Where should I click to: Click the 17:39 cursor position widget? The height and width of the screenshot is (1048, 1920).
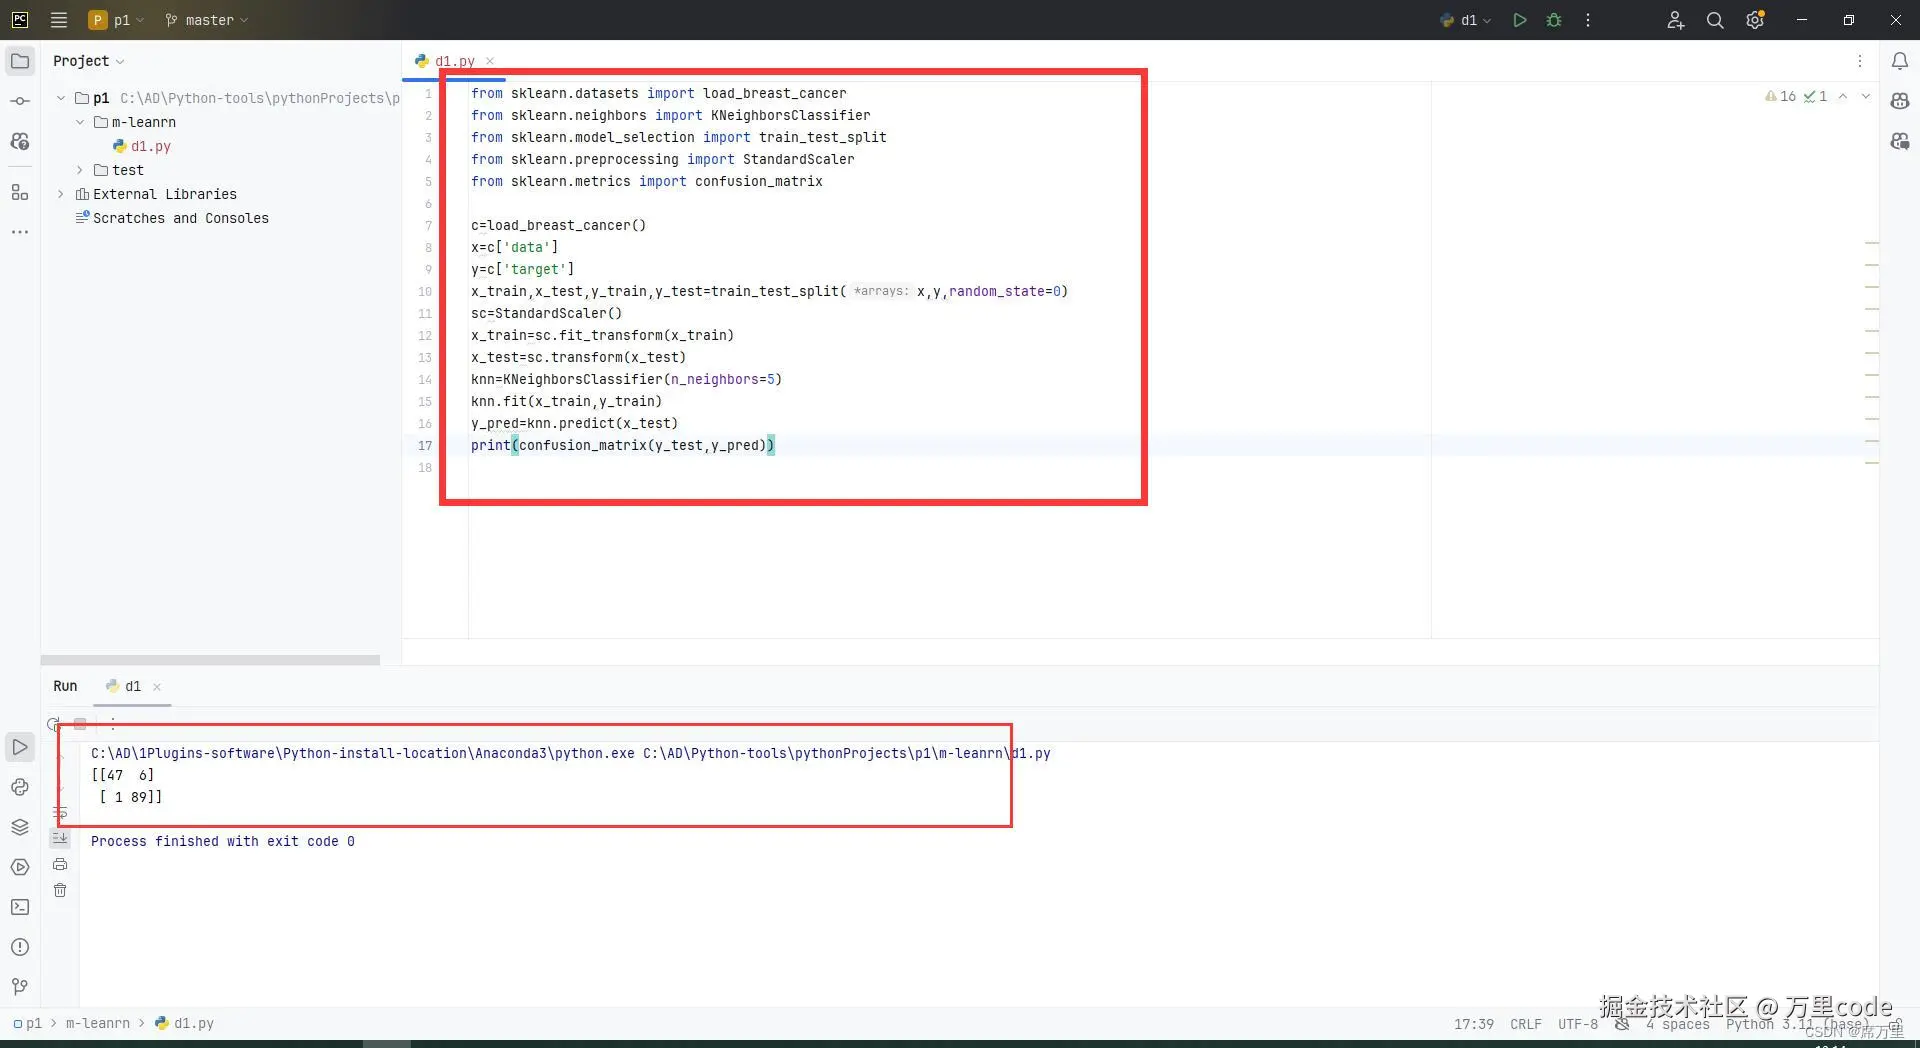pos(1474,1024)
